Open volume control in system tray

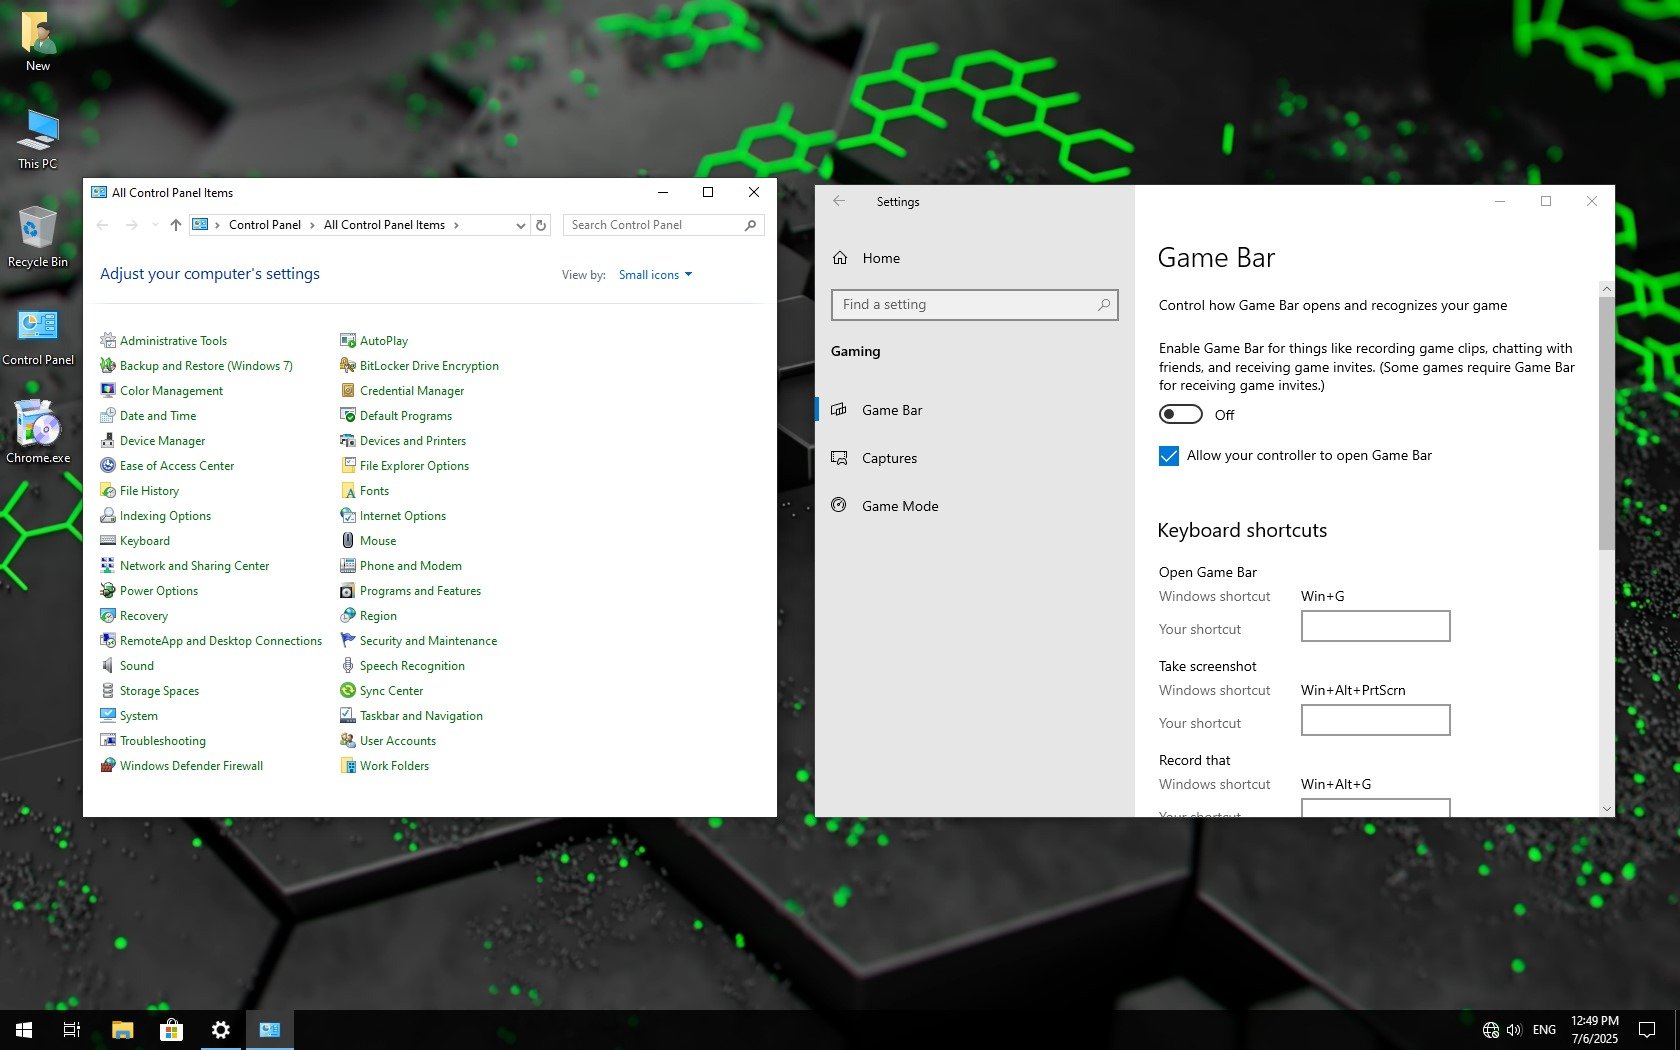click(1514, 1030)
